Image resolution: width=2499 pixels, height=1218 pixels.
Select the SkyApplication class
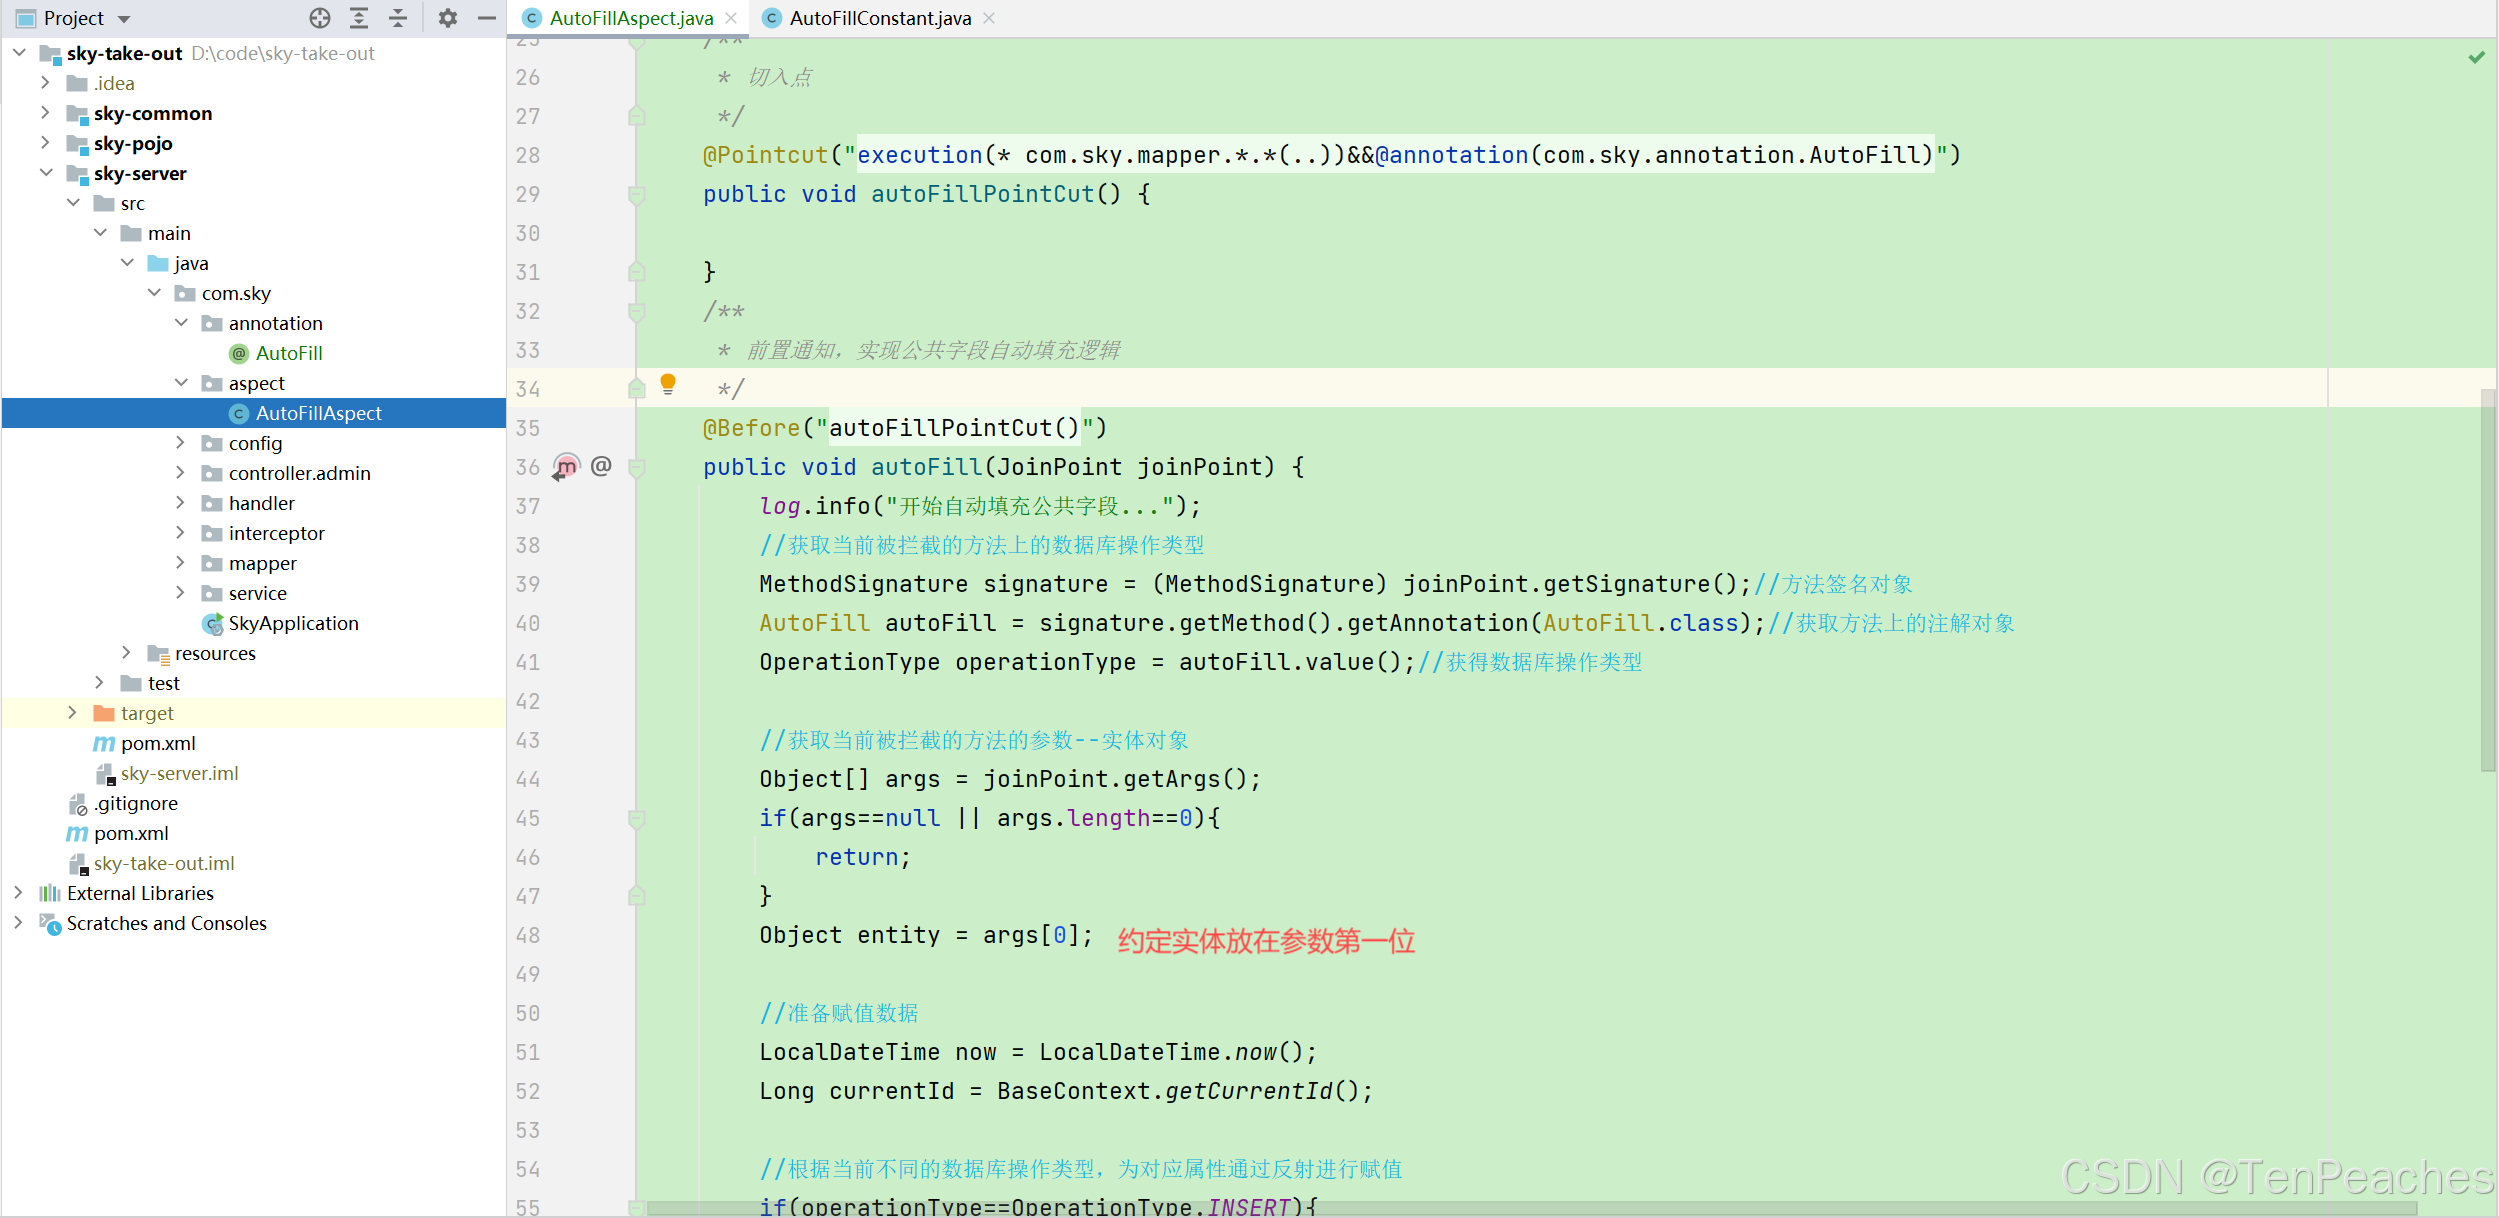pyautogui.click(x=293, y=623)
